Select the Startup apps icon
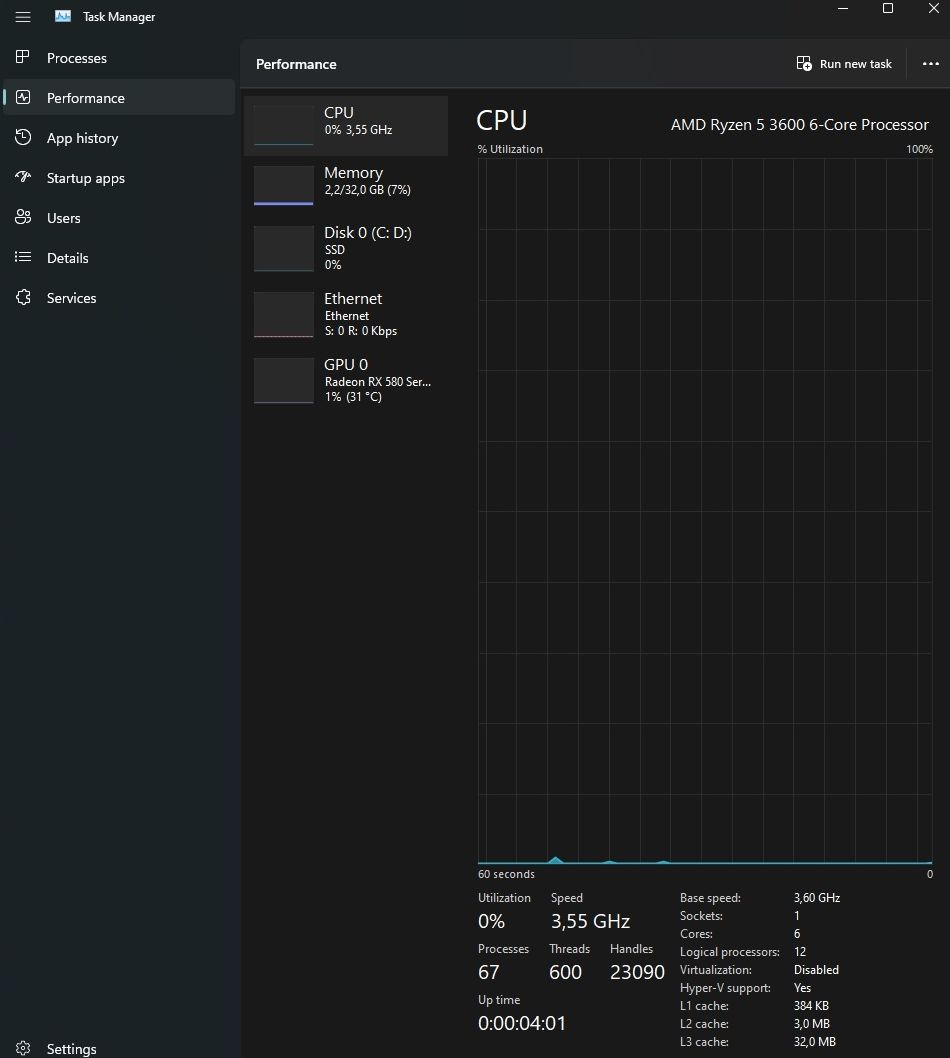This screenshot has width=950, height=1058. (23, 178)
